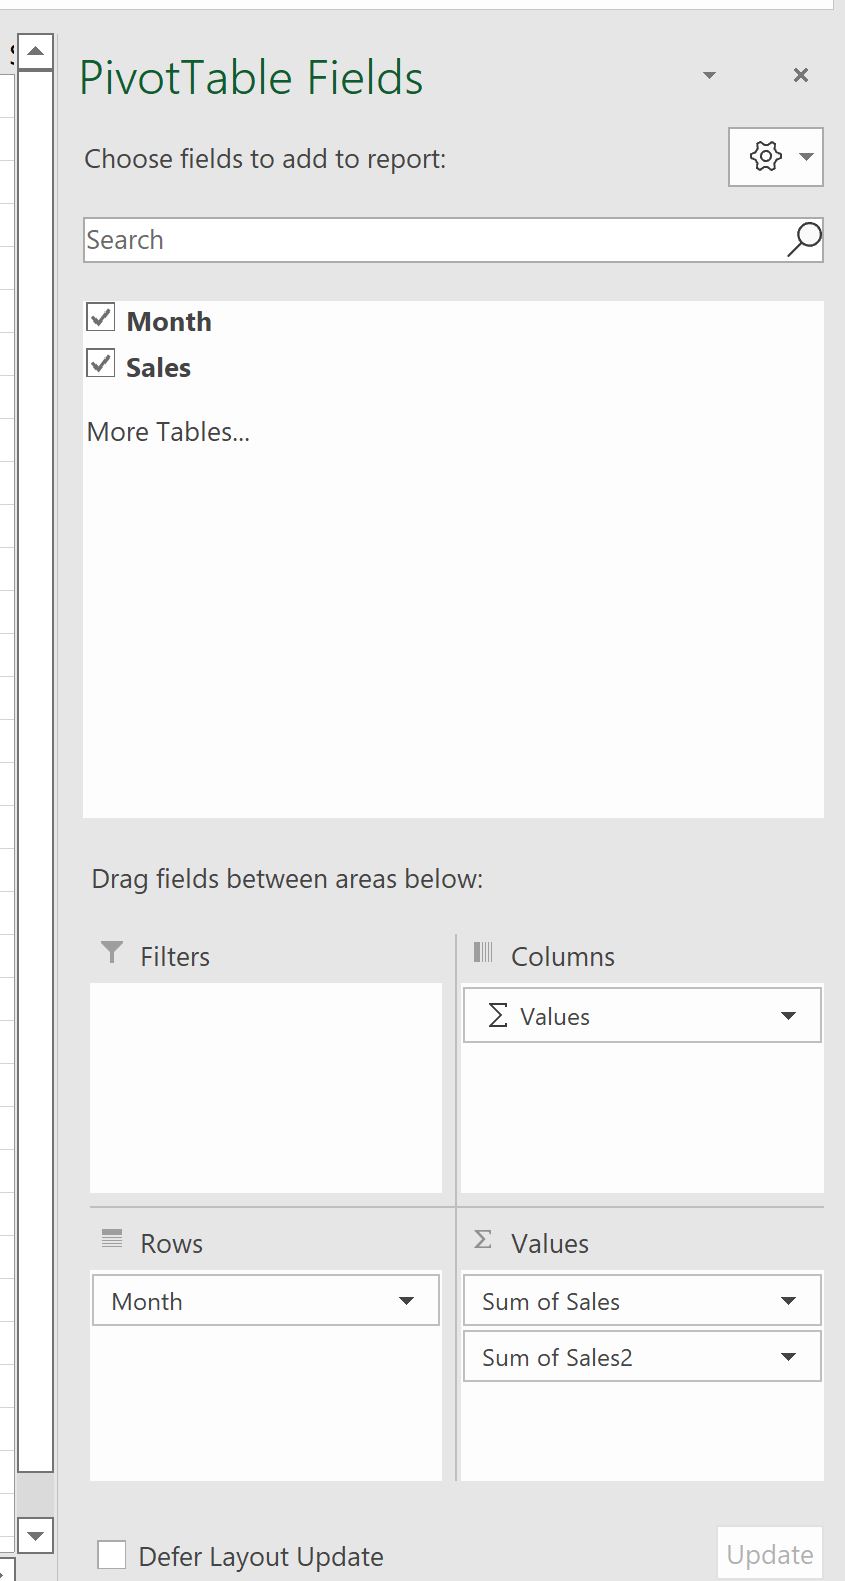The height and width of the screenshot is (1581, 845).
Task: Click the Sigma icon on Values in Columns
Action: (x=495, y=1015)
